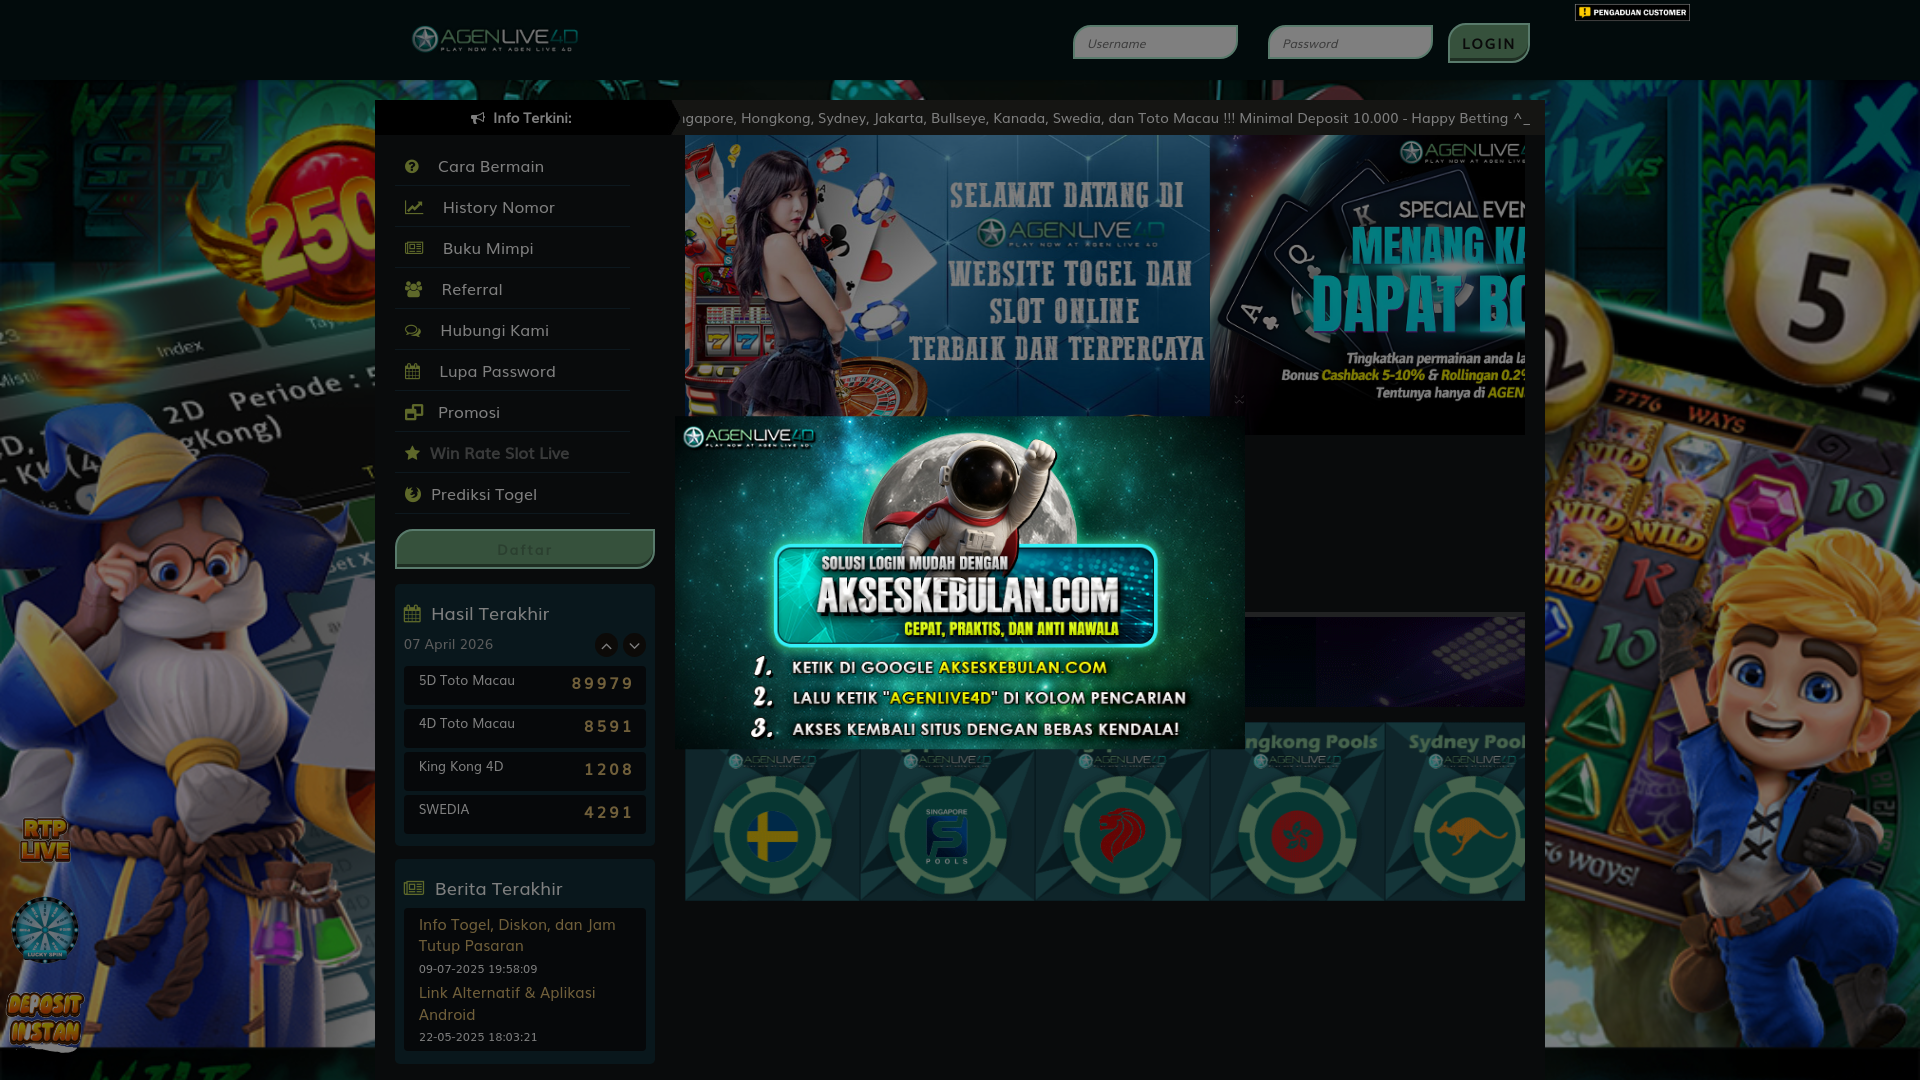1920x1080 pixels.
Task: Click the Lucky Spin wheel icon
Action: 45,930
